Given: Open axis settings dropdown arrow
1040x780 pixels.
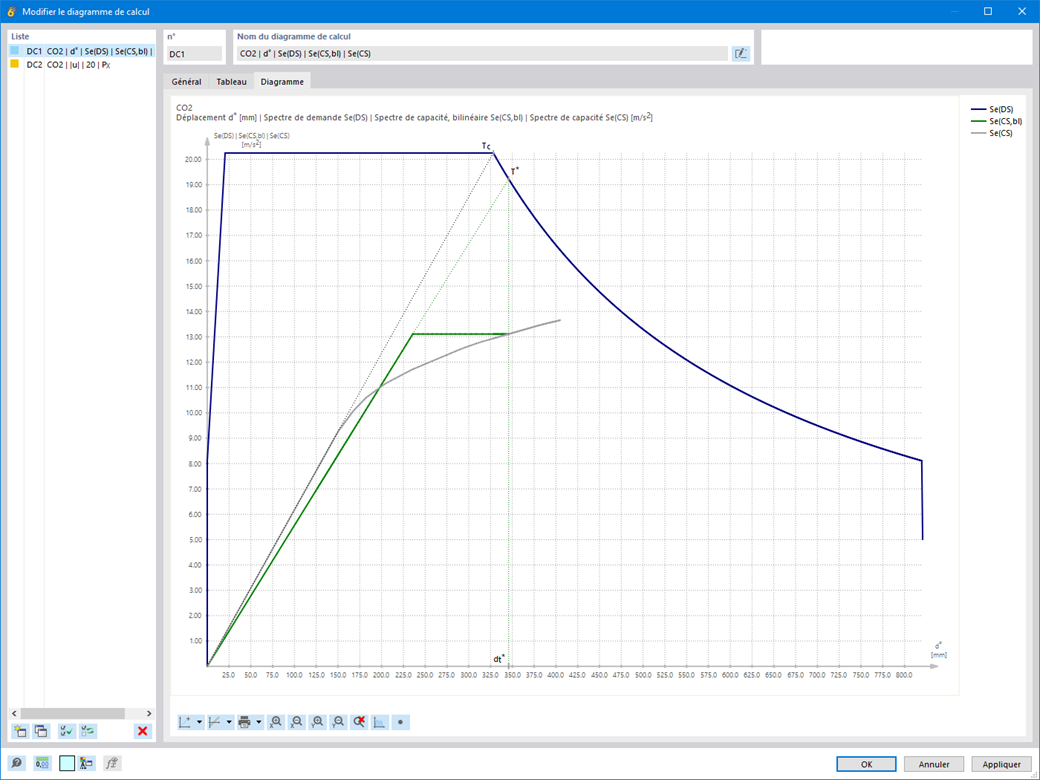Looking at the screenshot, I should 199,722.
